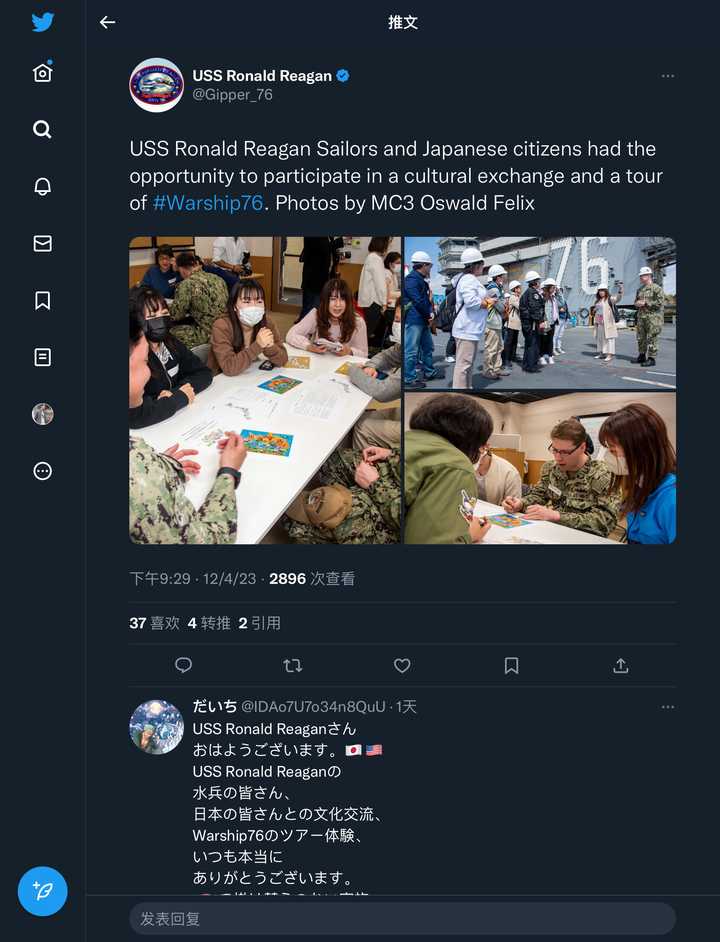Open the Messages envelope icon
The width and height of the screenshot is (720, 942).
point(42,243)
